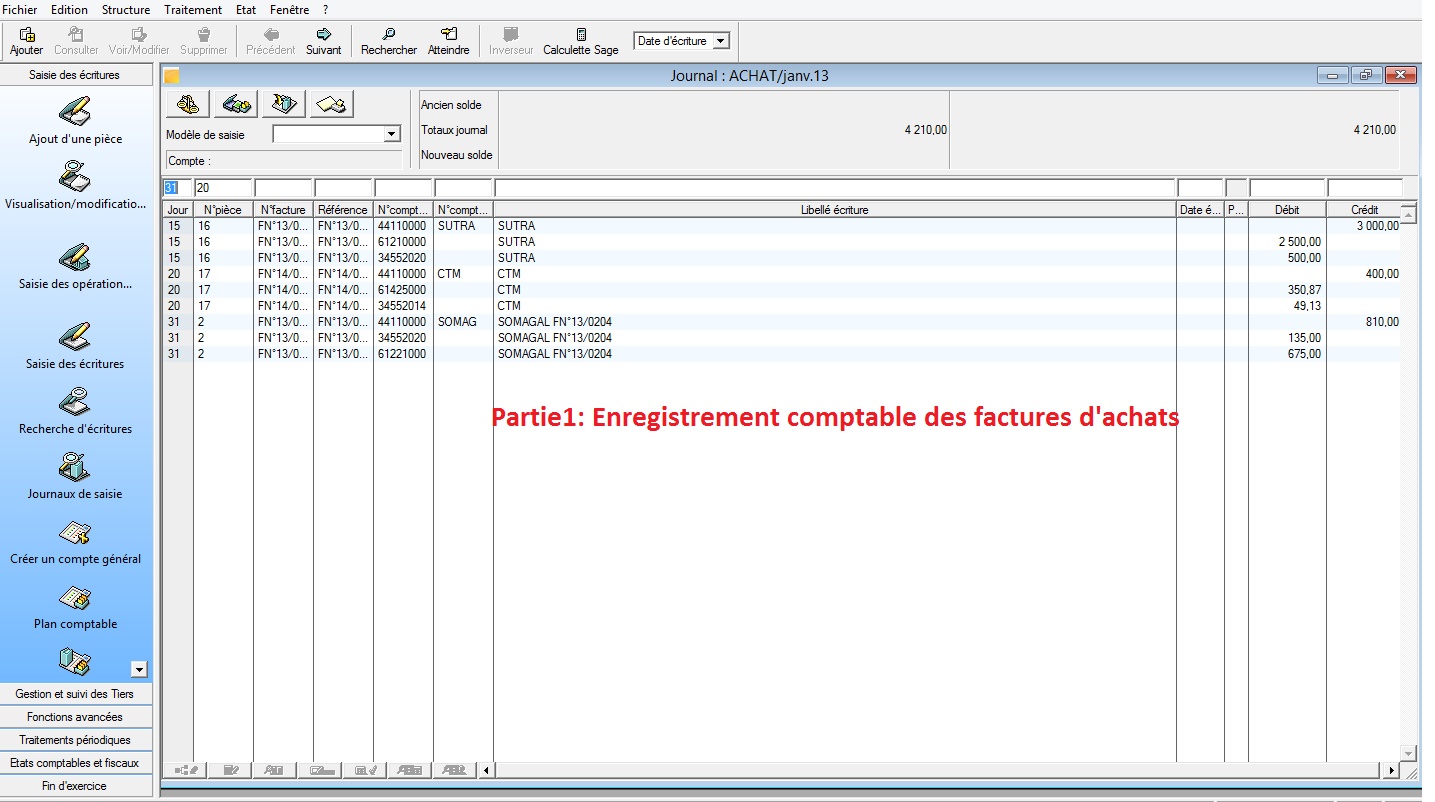The width and height of the screenshot is (1435, 802).
Task: Click the Suivant navigation icon
Action: (x=323, y=40)
